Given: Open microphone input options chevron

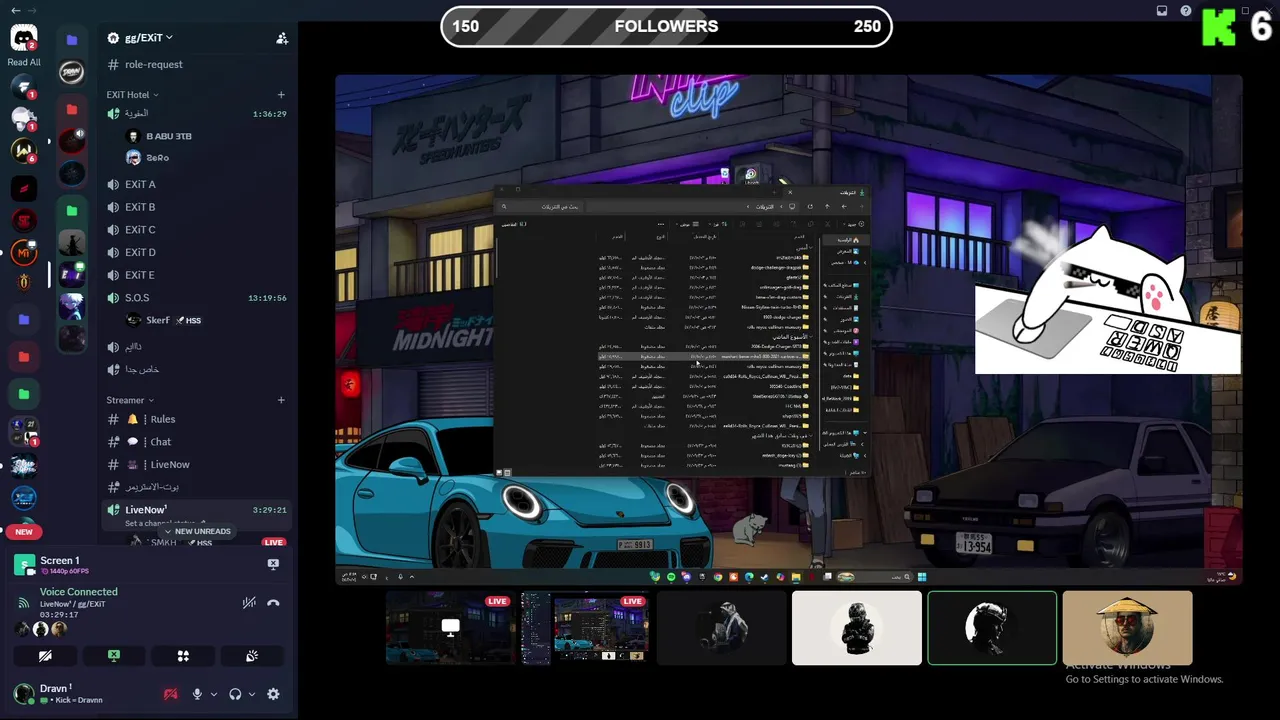Looking at the screenshot, I should pyautogui.click(x=213, y=694).
